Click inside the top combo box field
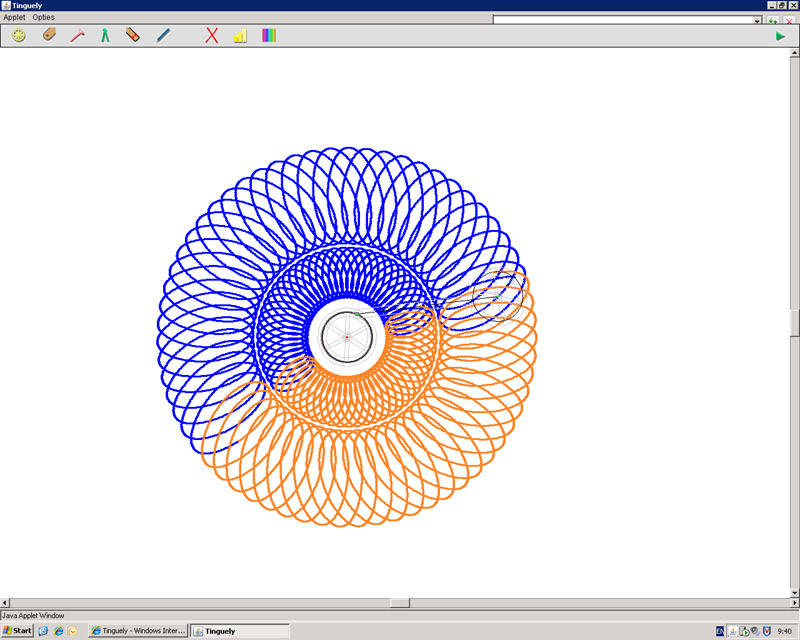The image size is (800, 640). tap(620, 20)
